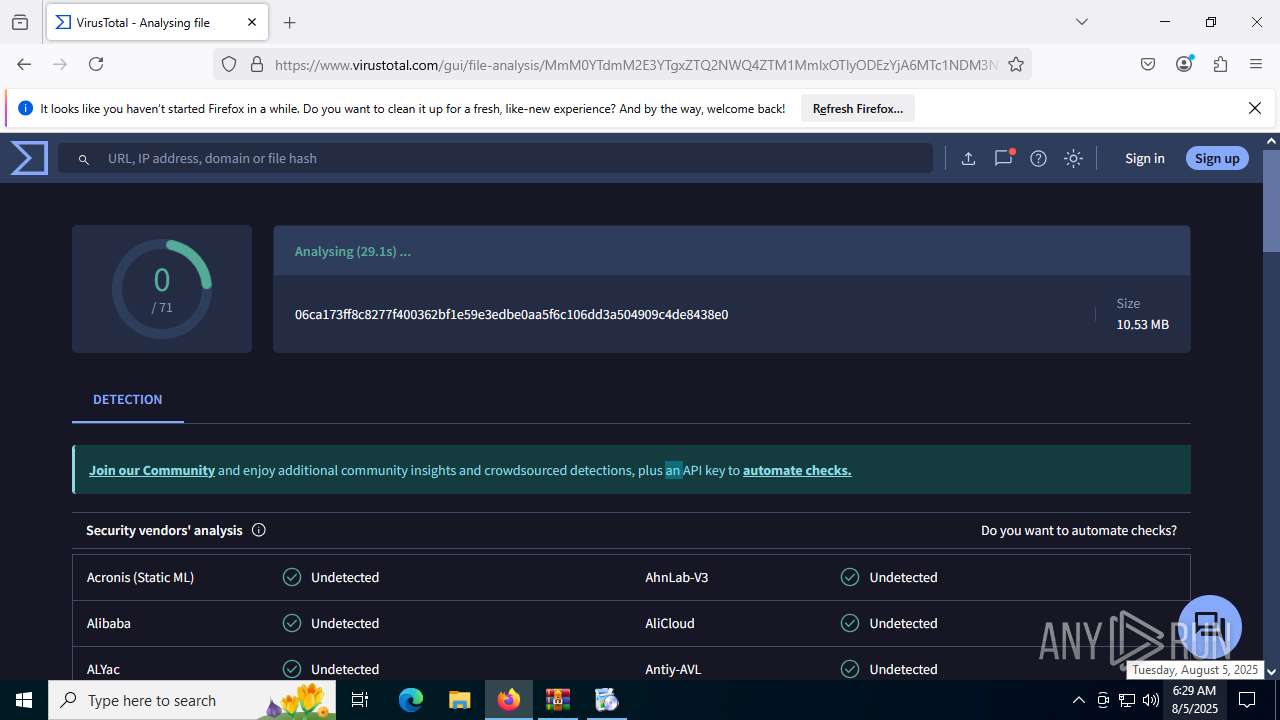Click the Alibaba vendor name
Screen dimensions: 1280x720
click(109, 623)
